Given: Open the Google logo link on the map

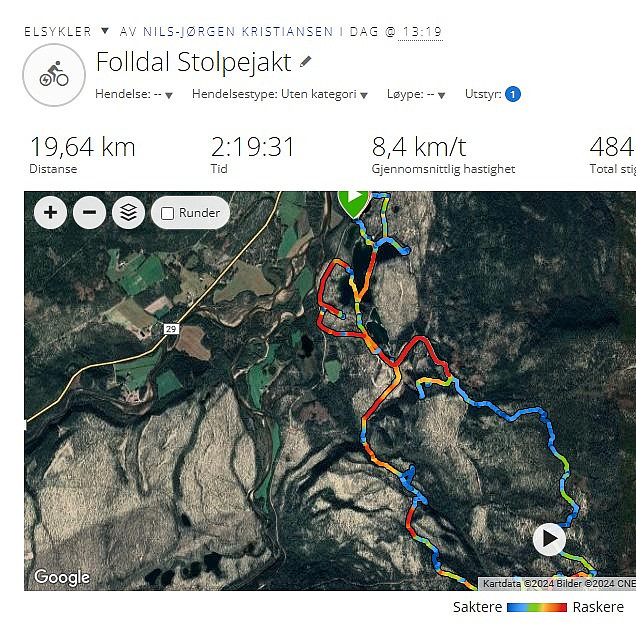Looking at the screenshot, I should click(62, 577).
